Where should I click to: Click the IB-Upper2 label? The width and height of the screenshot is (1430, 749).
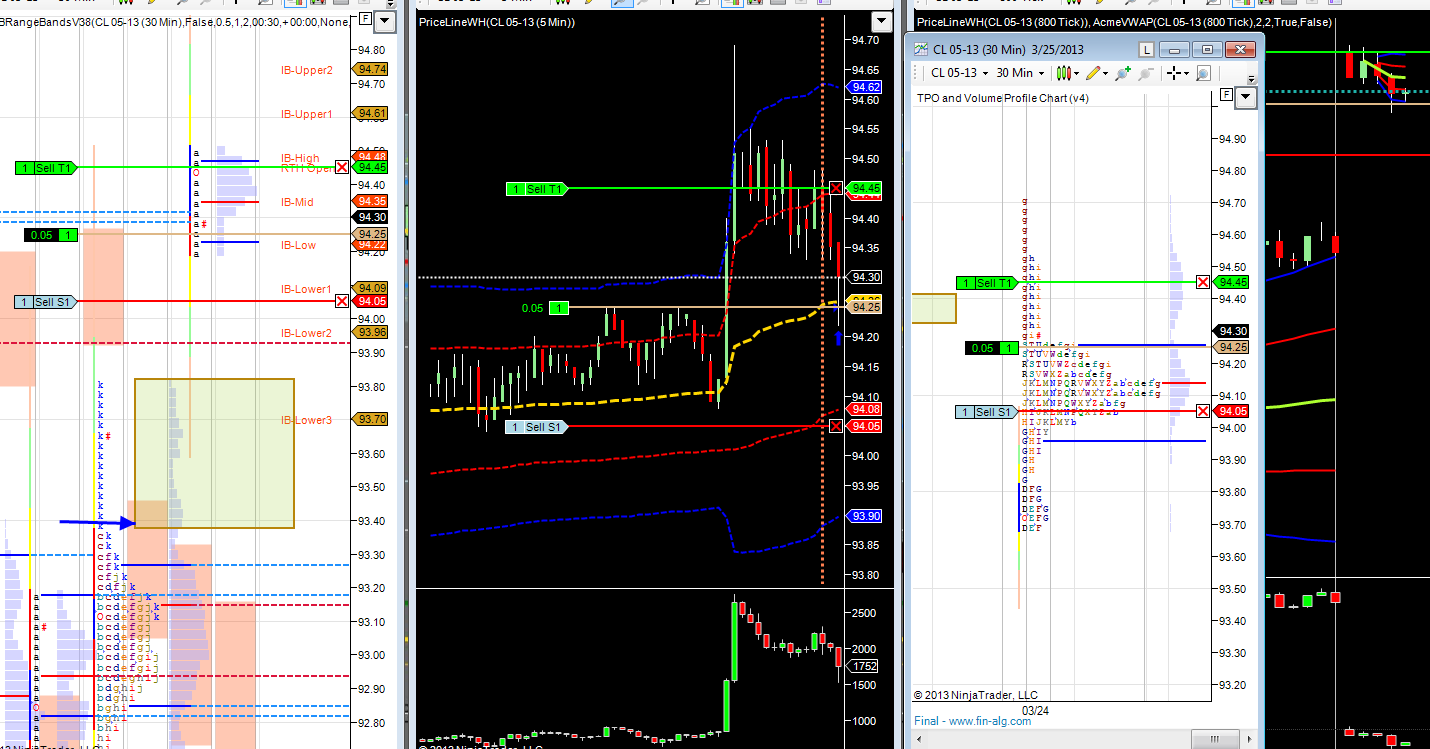click(x=307, y=70)
